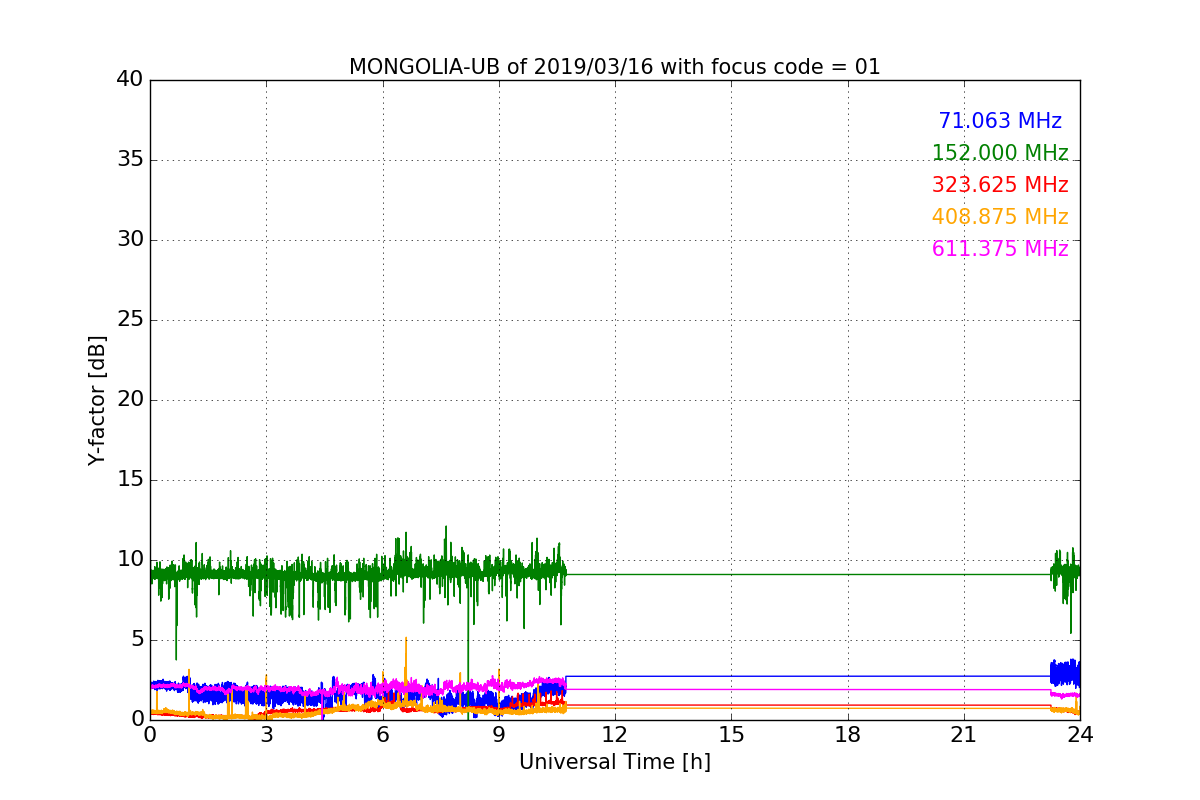Select the 152.000 MHz legend label
Screen dimensions: 1200x800
(1000, 153)
